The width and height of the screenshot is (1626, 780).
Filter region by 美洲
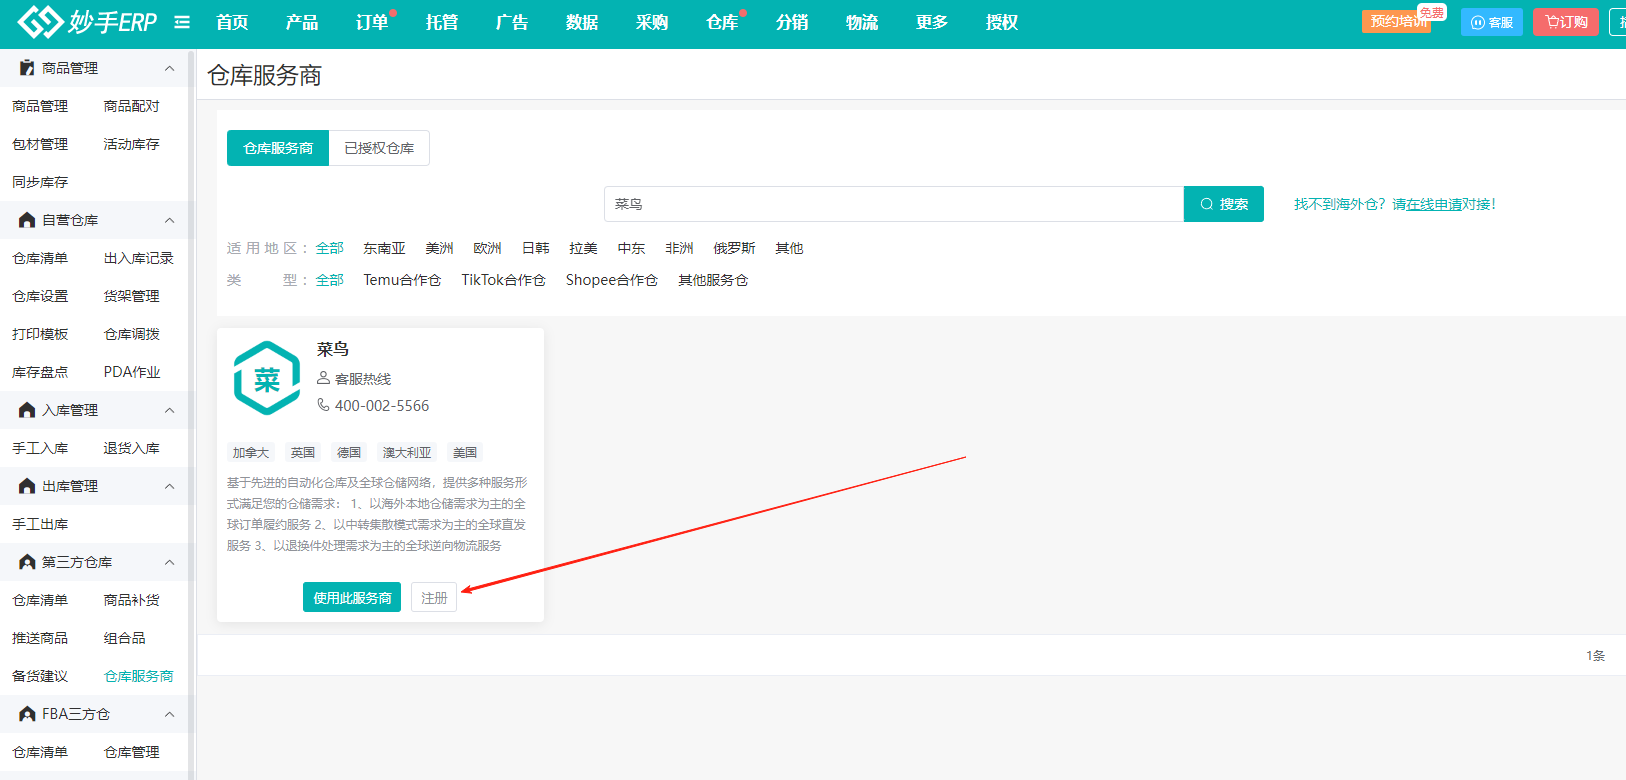[439, 248]
